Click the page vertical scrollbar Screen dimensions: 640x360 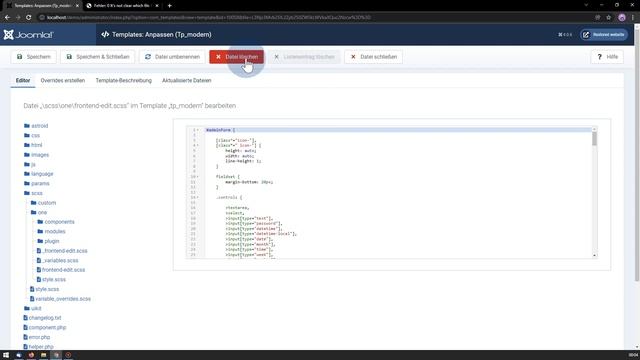click(637, 155)
